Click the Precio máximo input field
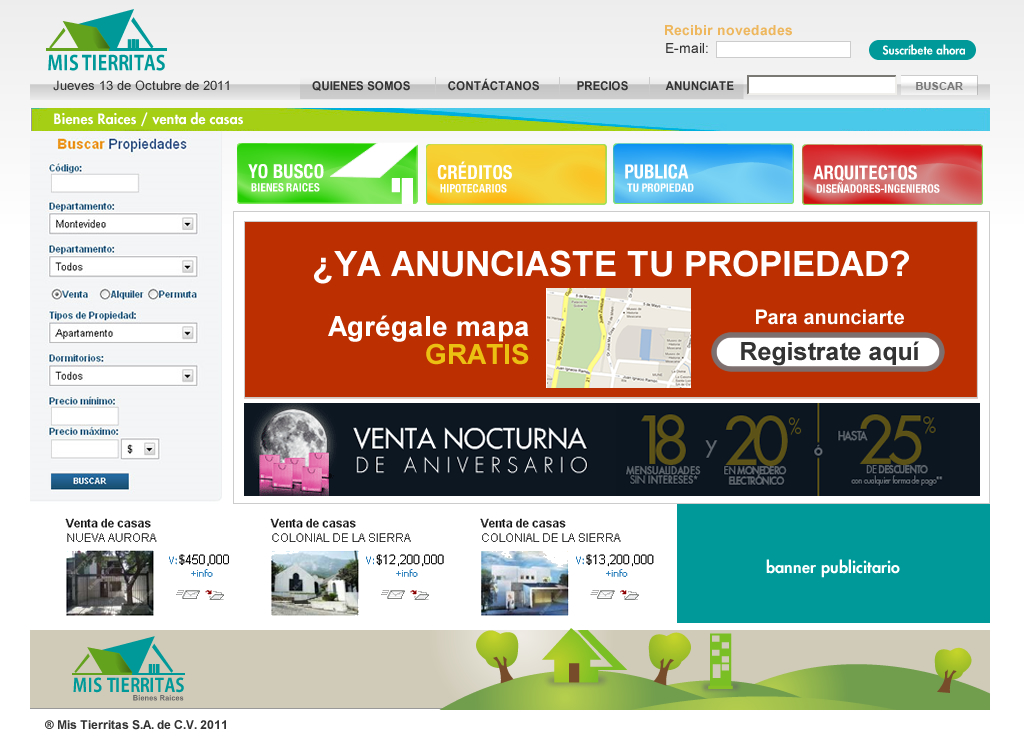The height and width of the screenshot is (750, 1024). click(x=85, y=448)
